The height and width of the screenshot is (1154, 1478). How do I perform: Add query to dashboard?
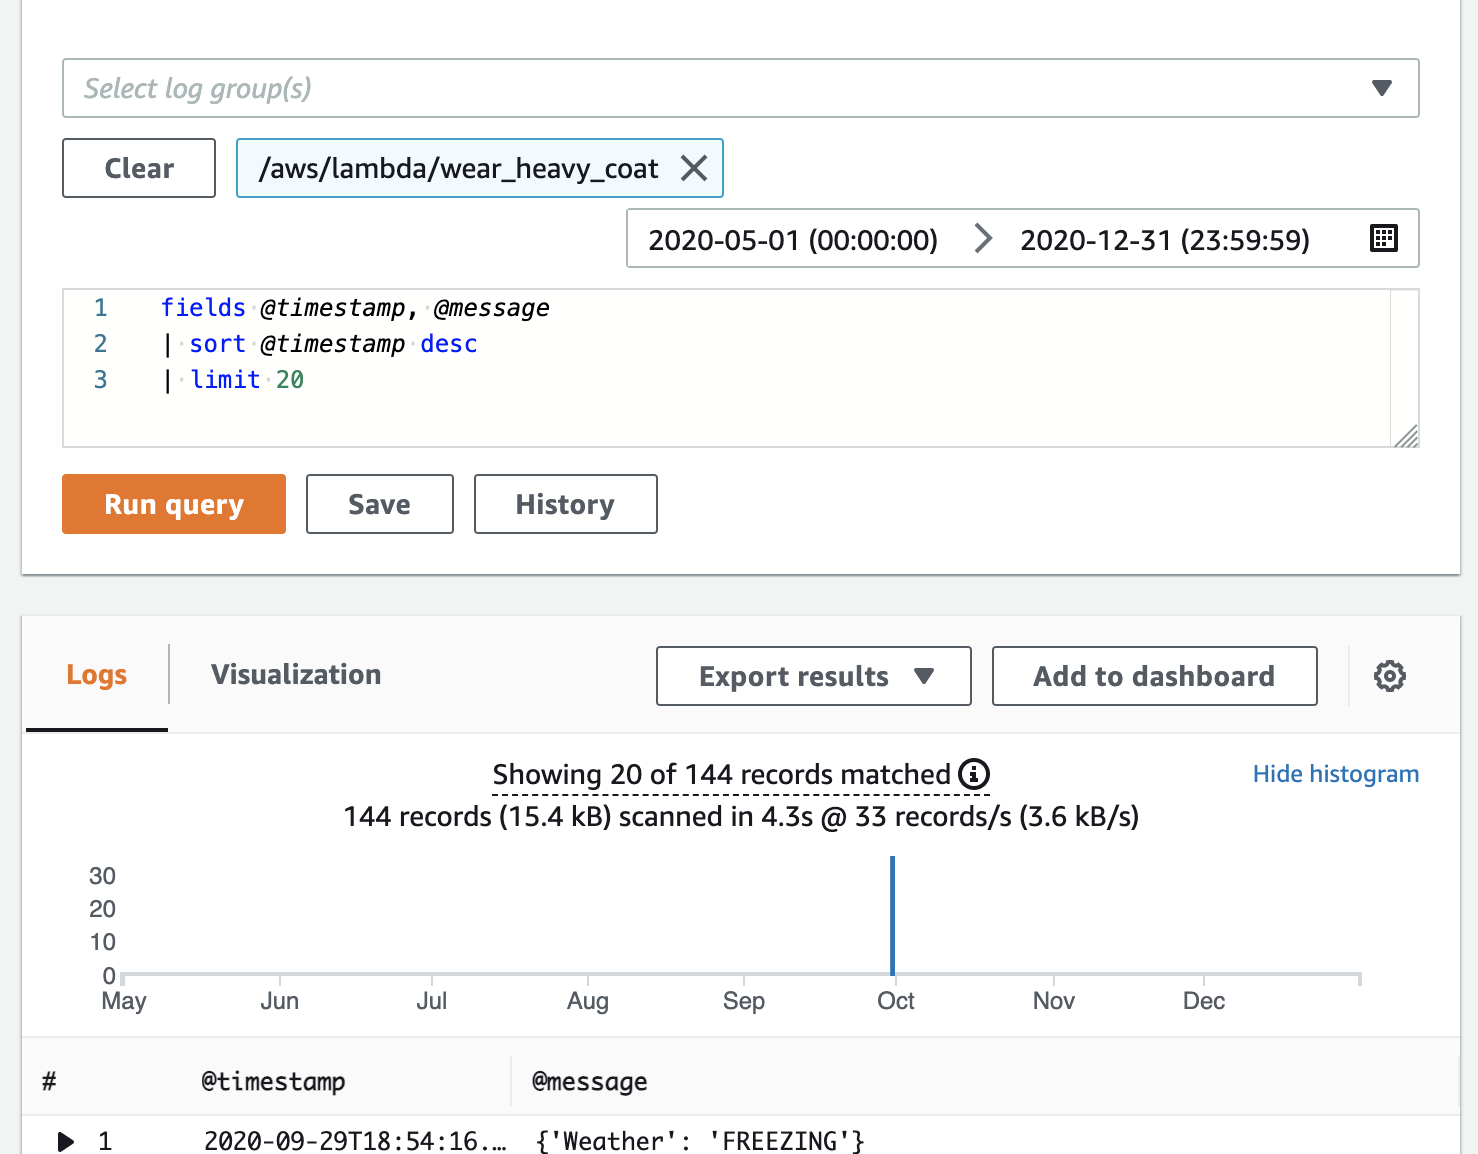tap(1153, 676)
